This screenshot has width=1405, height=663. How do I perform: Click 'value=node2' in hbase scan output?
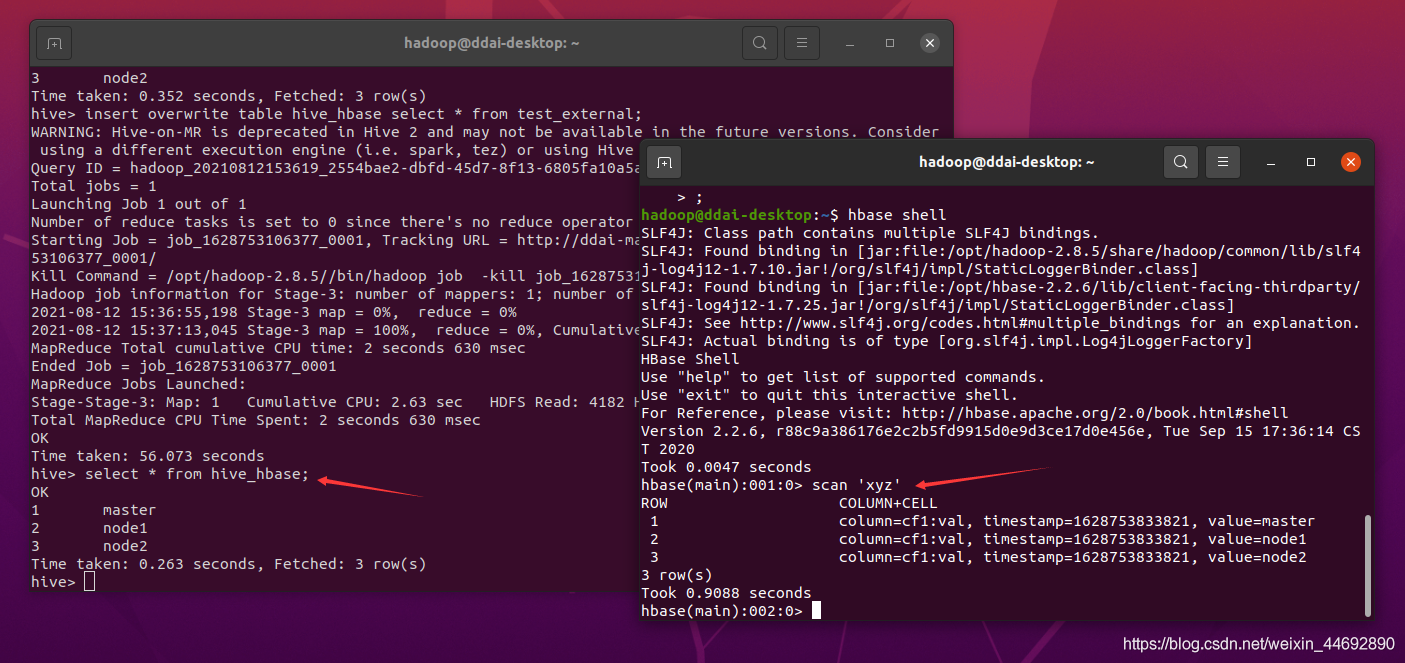coord(1257,557)
